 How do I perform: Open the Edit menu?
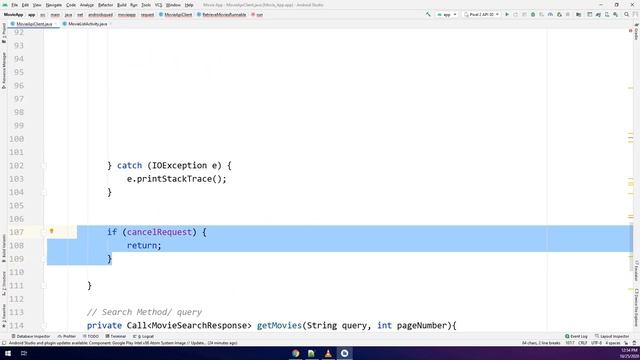coord(25,5)
